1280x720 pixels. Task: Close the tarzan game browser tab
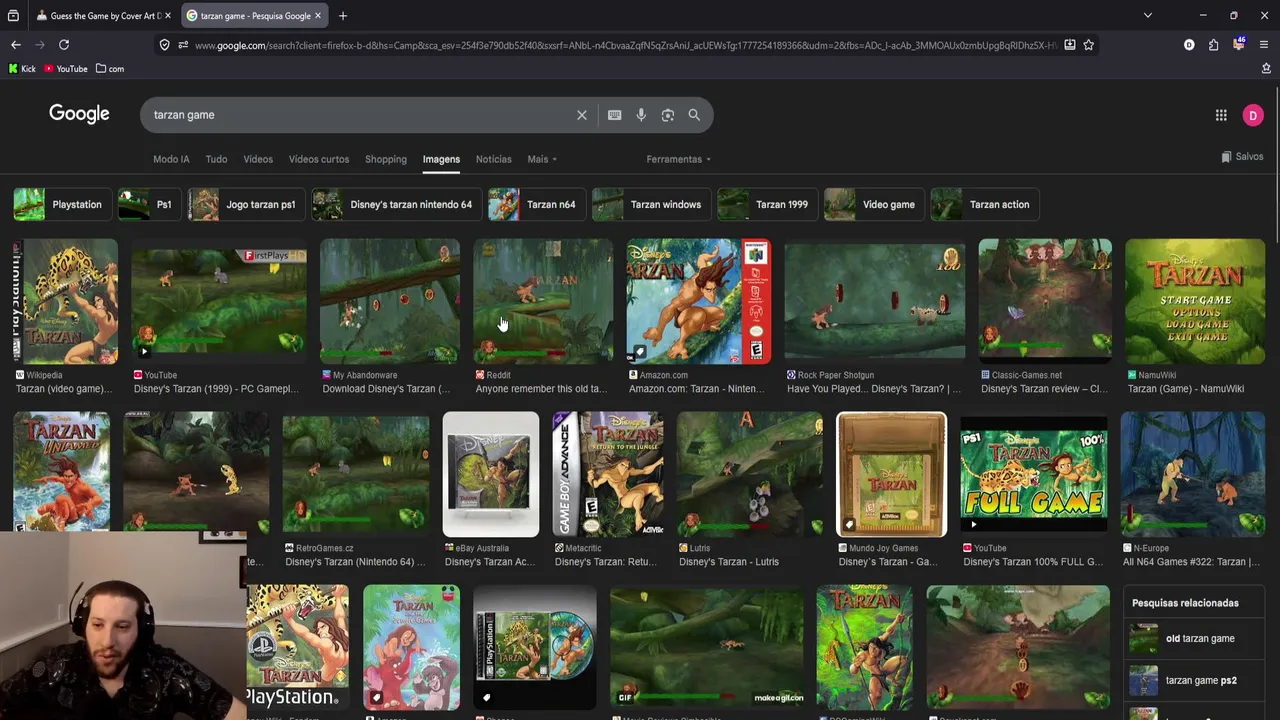point(318,16)
